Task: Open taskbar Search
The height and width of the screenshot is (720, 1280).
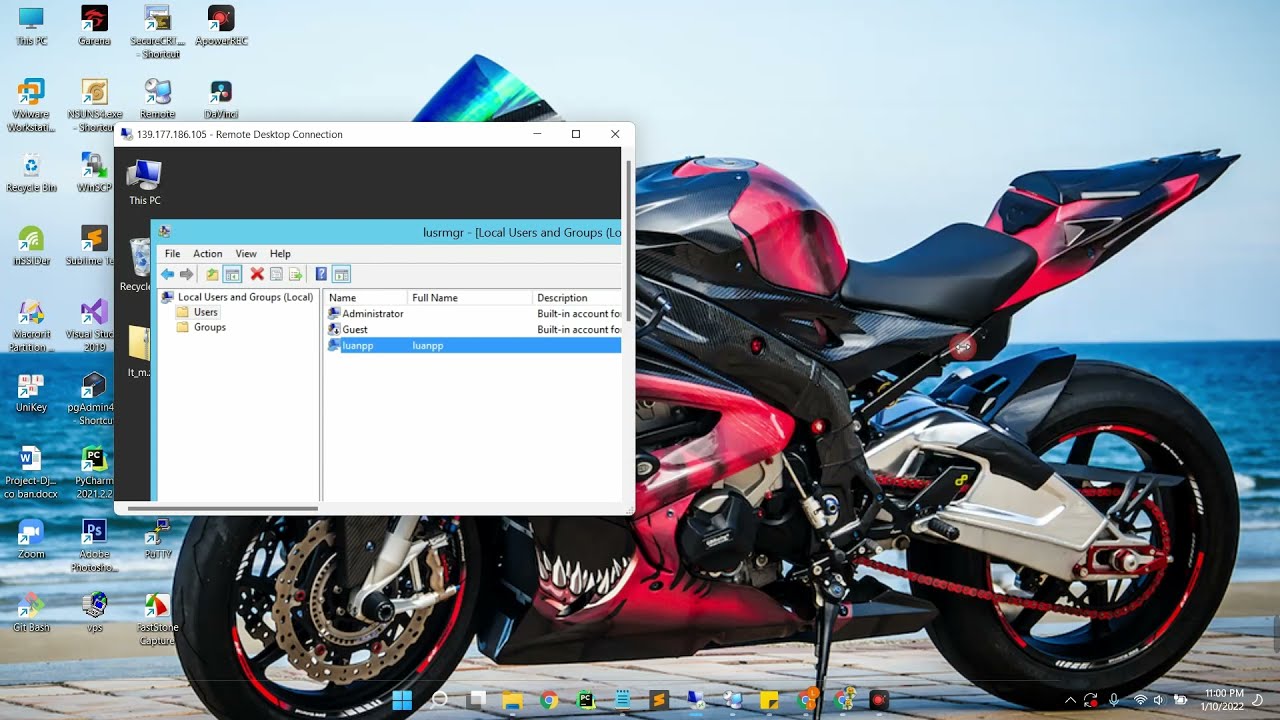Action: click(x=439, y=700)
